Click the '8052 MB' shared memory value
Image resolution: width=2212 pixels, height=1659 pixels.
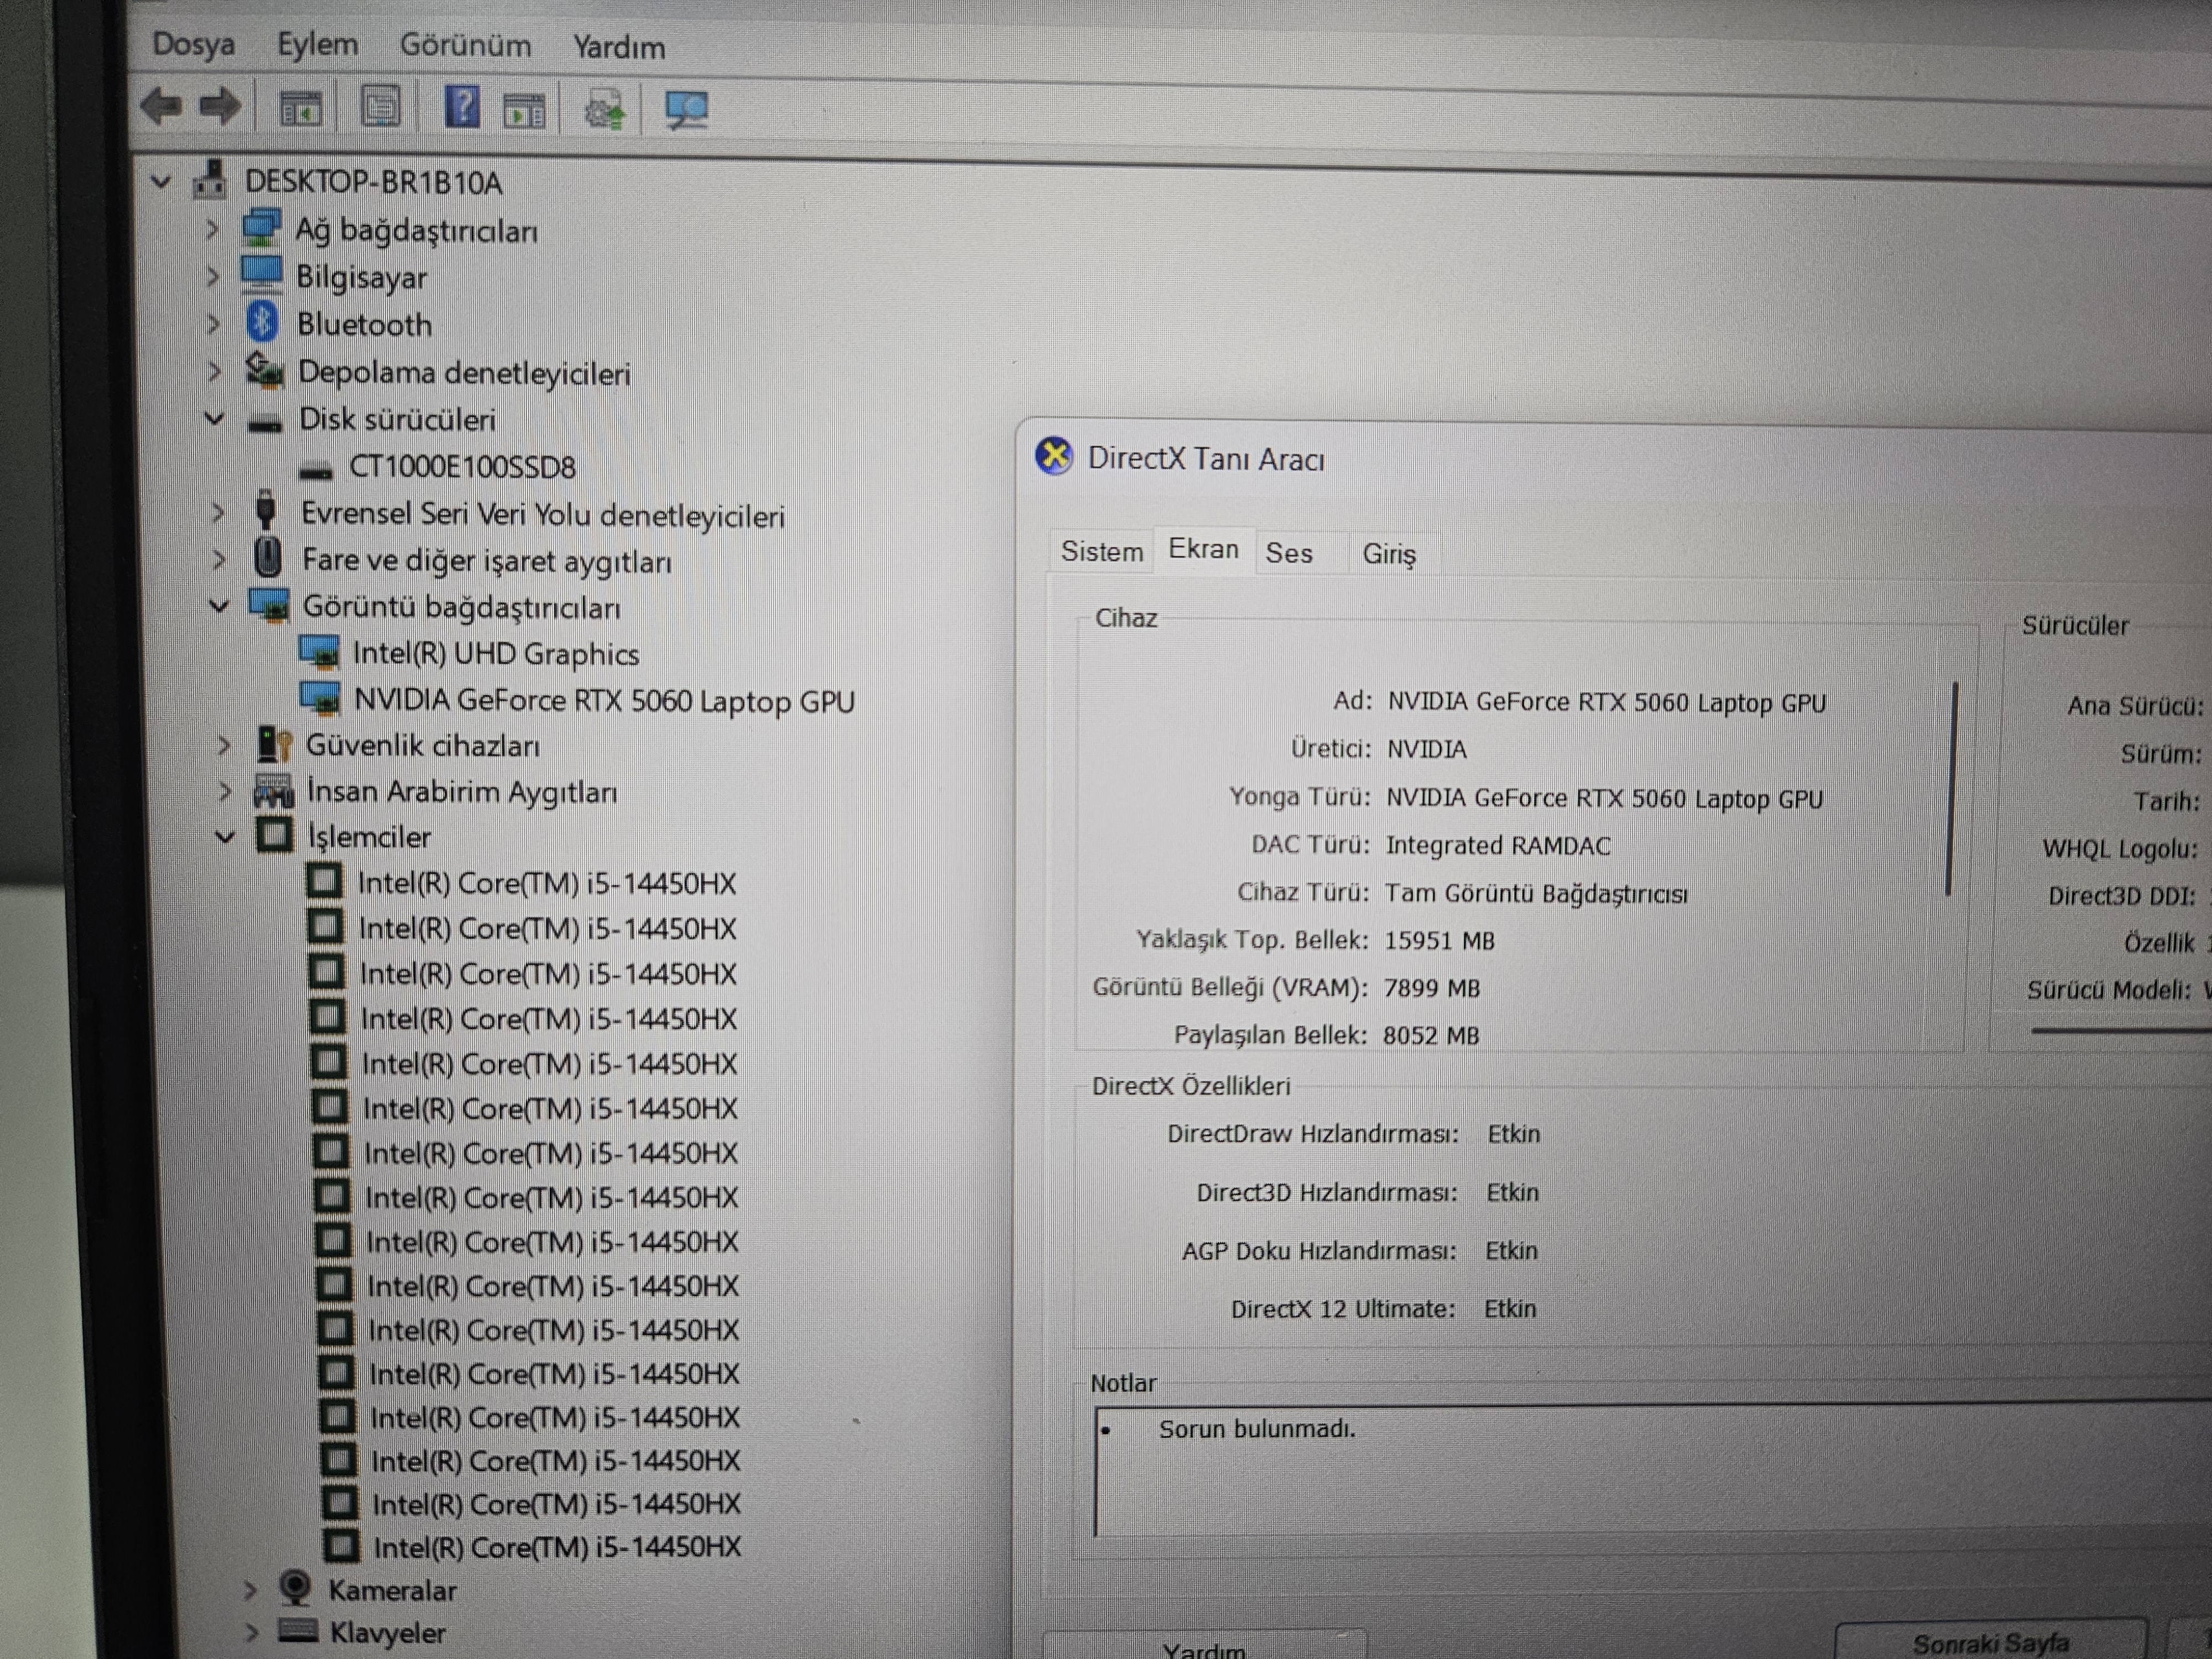coord(1430,1035)
